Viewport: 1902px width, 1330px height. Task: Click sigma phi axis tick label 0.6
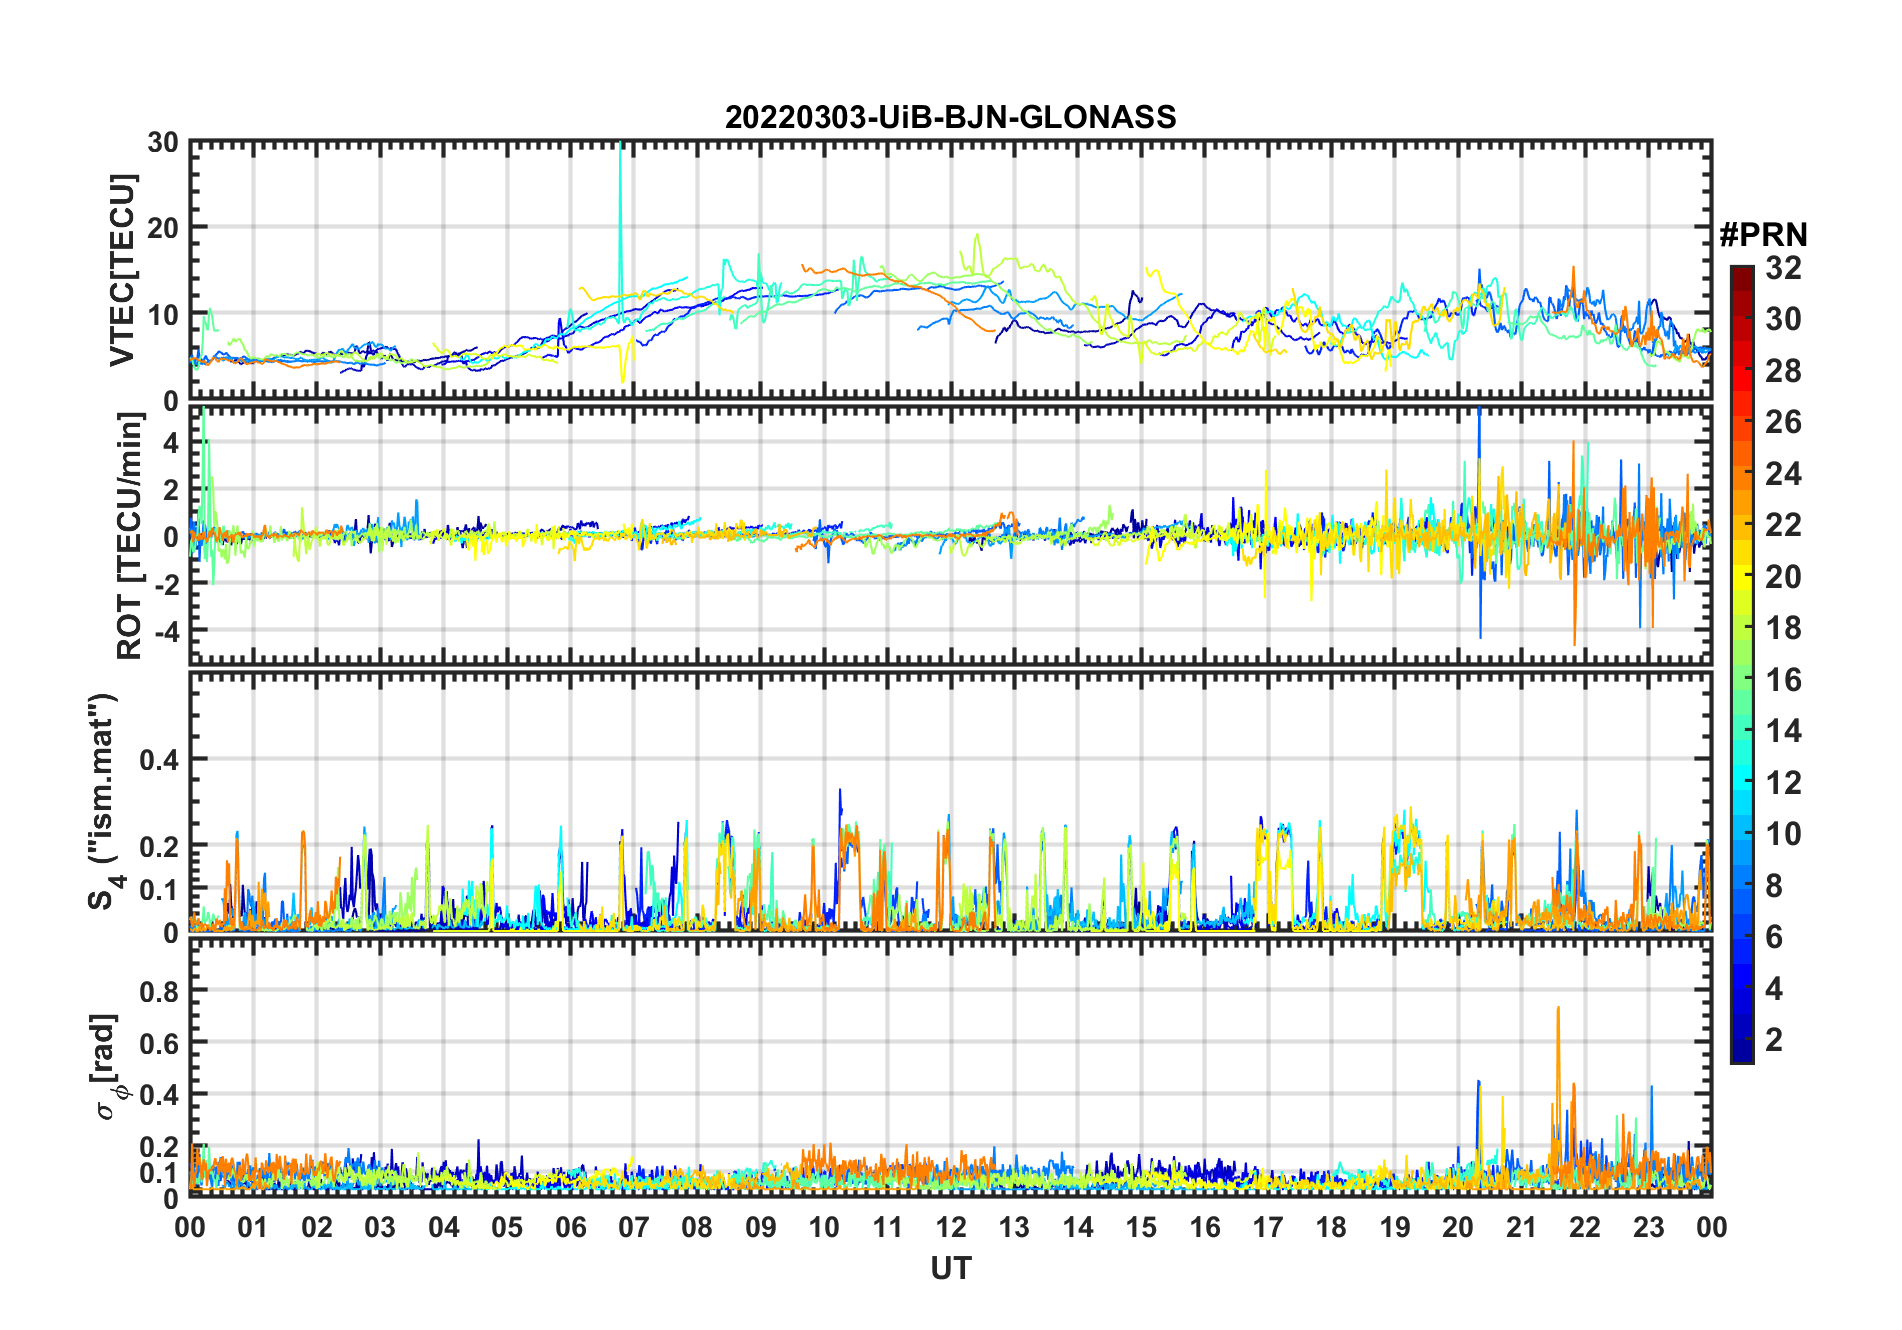click(159, 1043)
